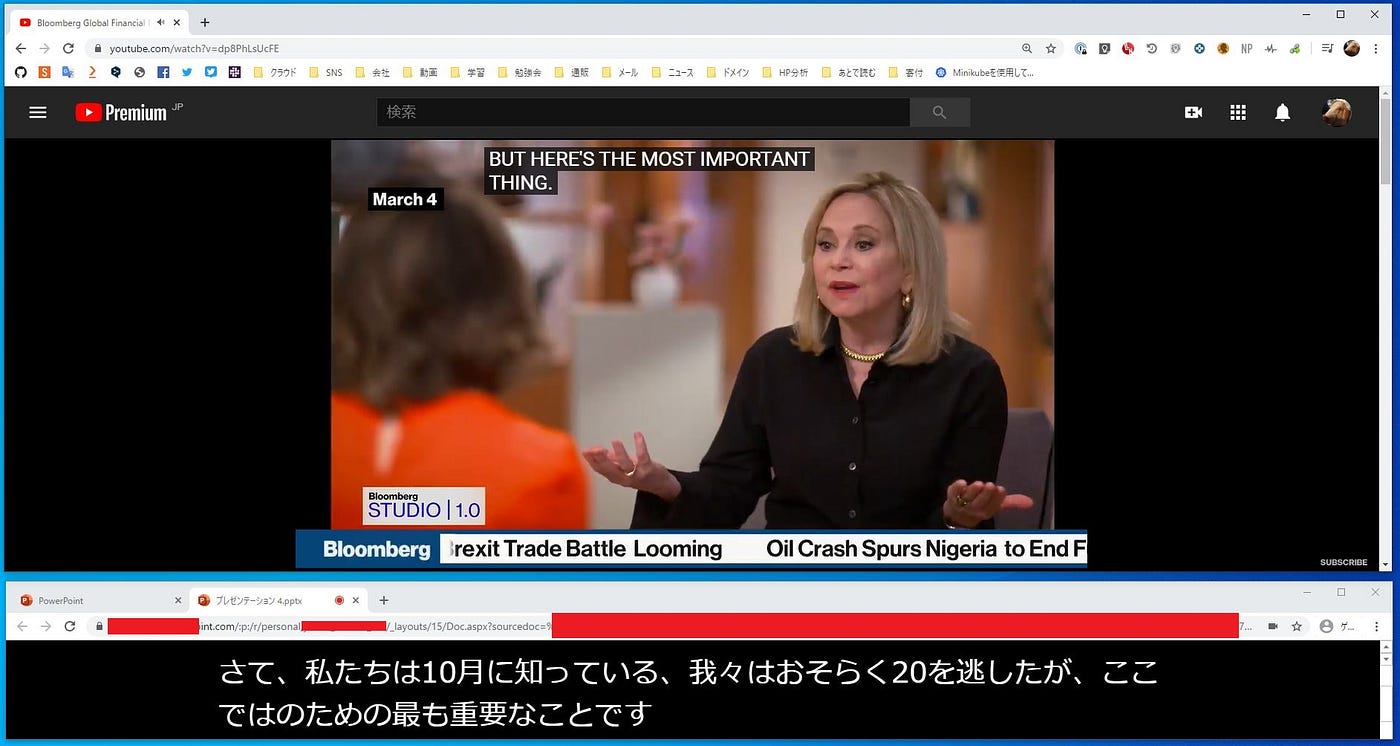The height and width of the screenshot is (746, 1400).
Task: Click the Twitter bird bookmark icon
Action: (x=187, y=72)
